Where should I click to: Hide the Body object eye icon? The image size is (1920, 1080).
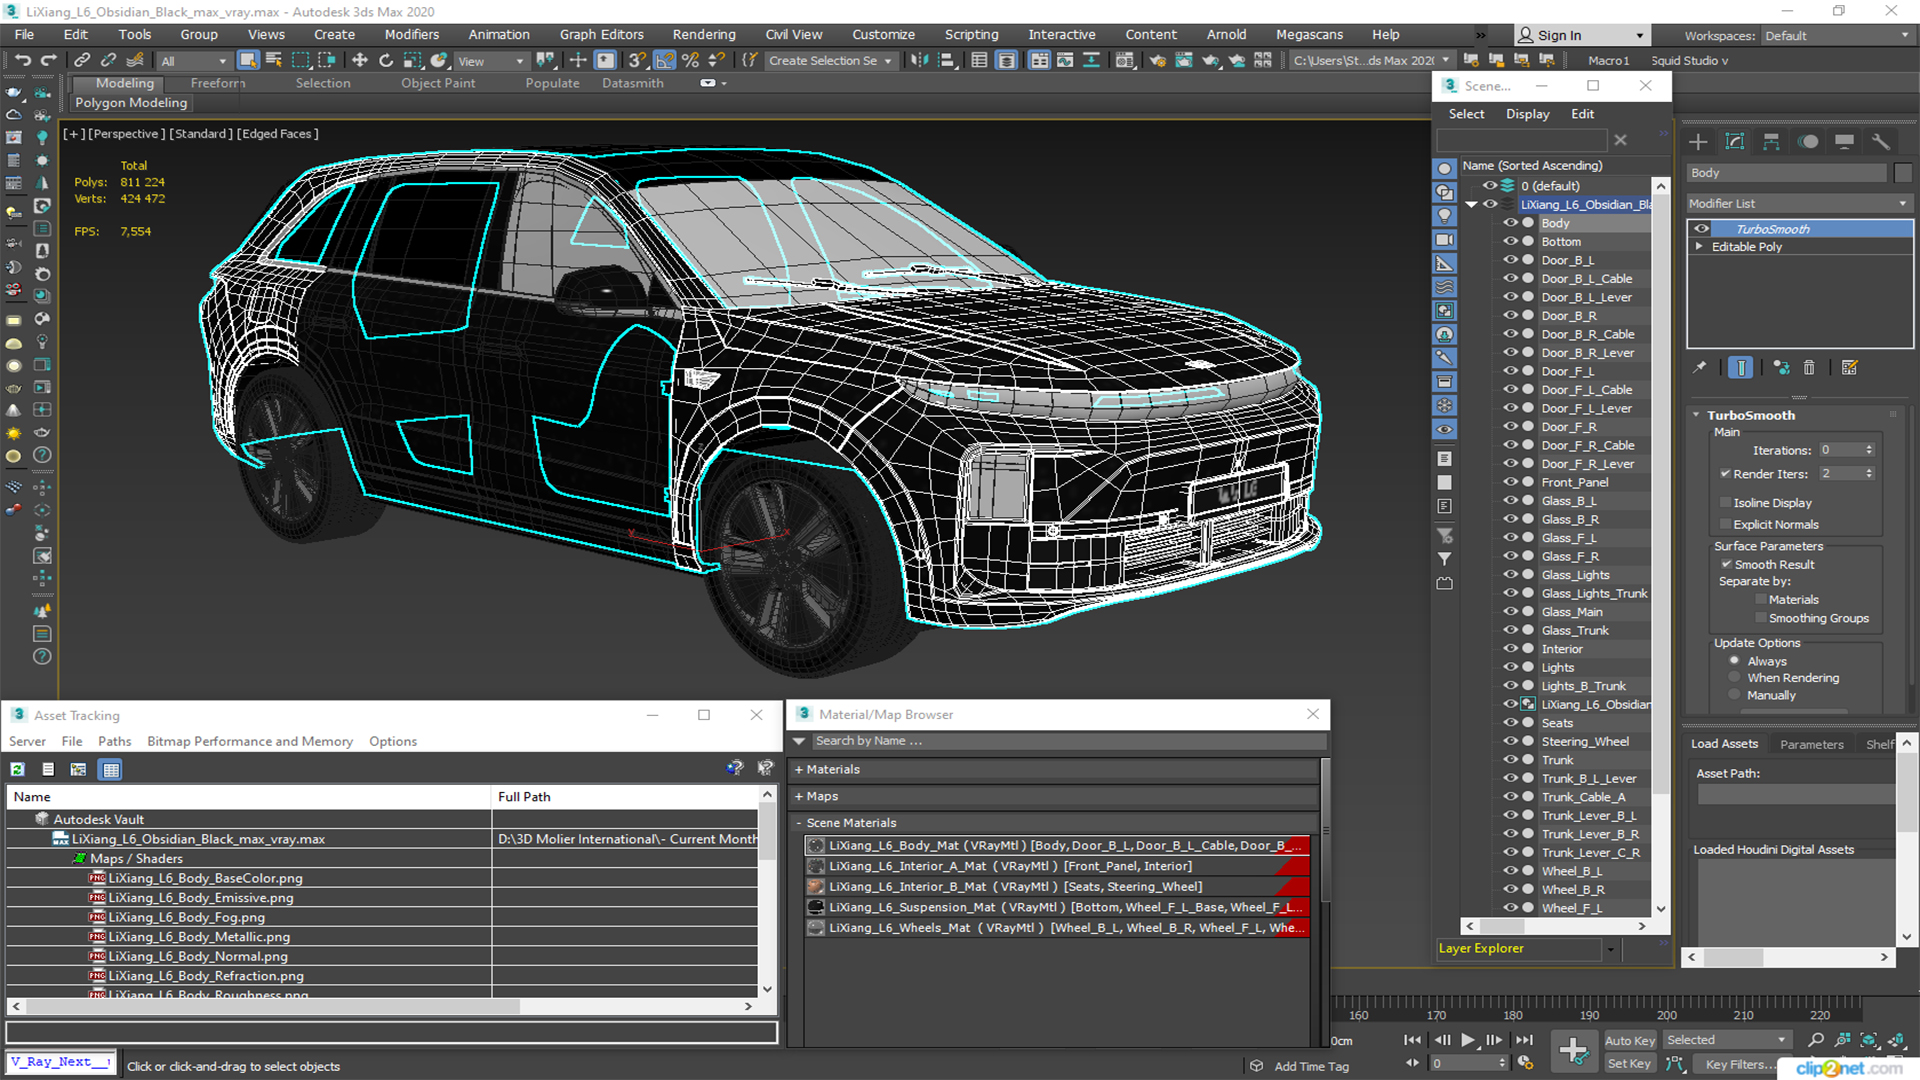coord(1510,223)
